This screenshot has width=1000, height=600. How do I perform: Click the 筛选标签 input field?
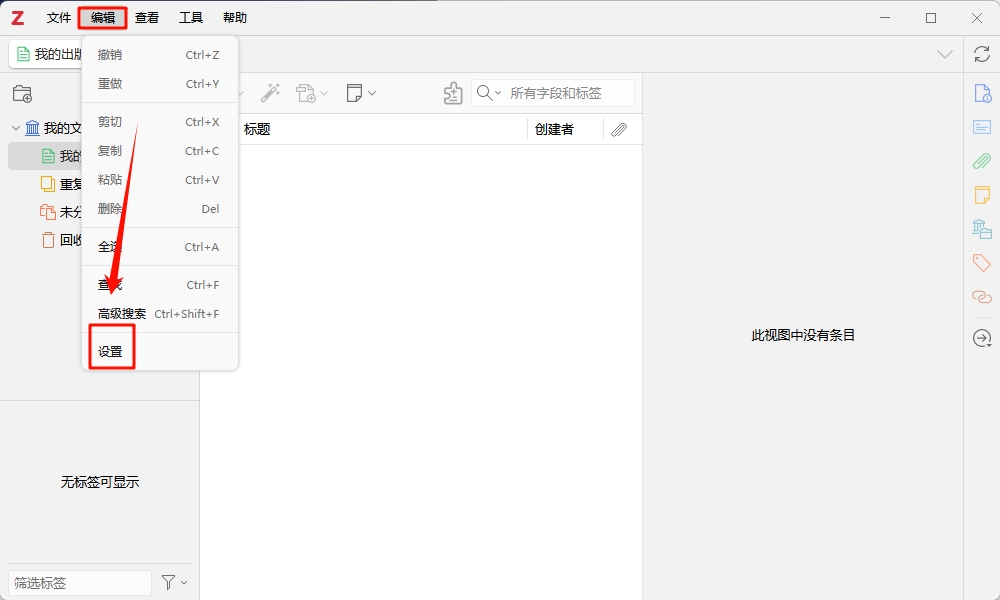[x=78, y=582]
